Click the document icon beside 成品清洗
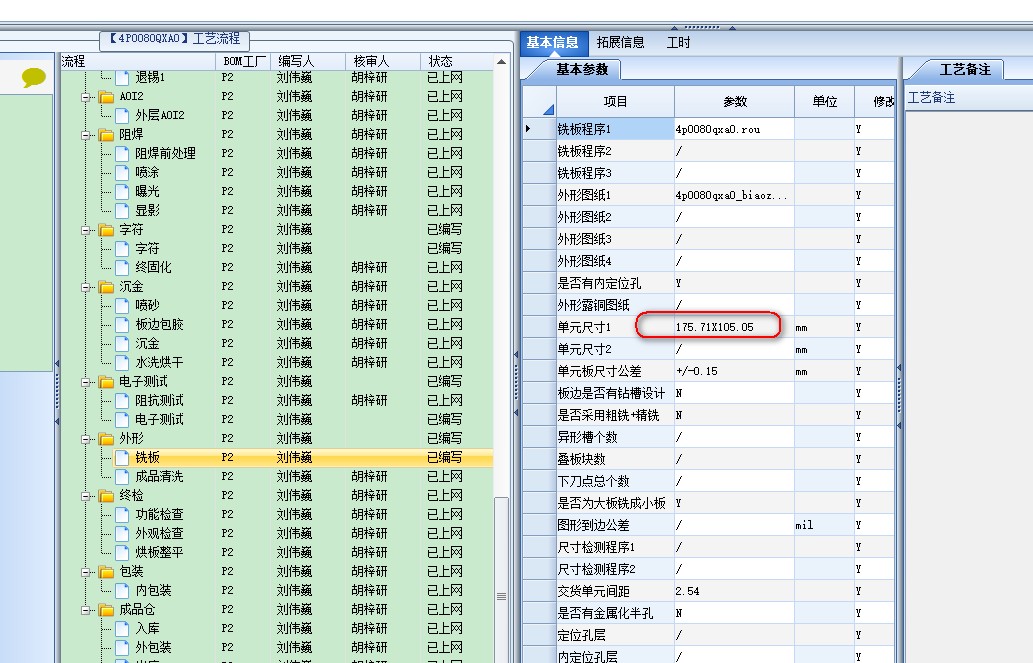The width and height of the screenshot is (1033, 663). click(x=122, y=477)
